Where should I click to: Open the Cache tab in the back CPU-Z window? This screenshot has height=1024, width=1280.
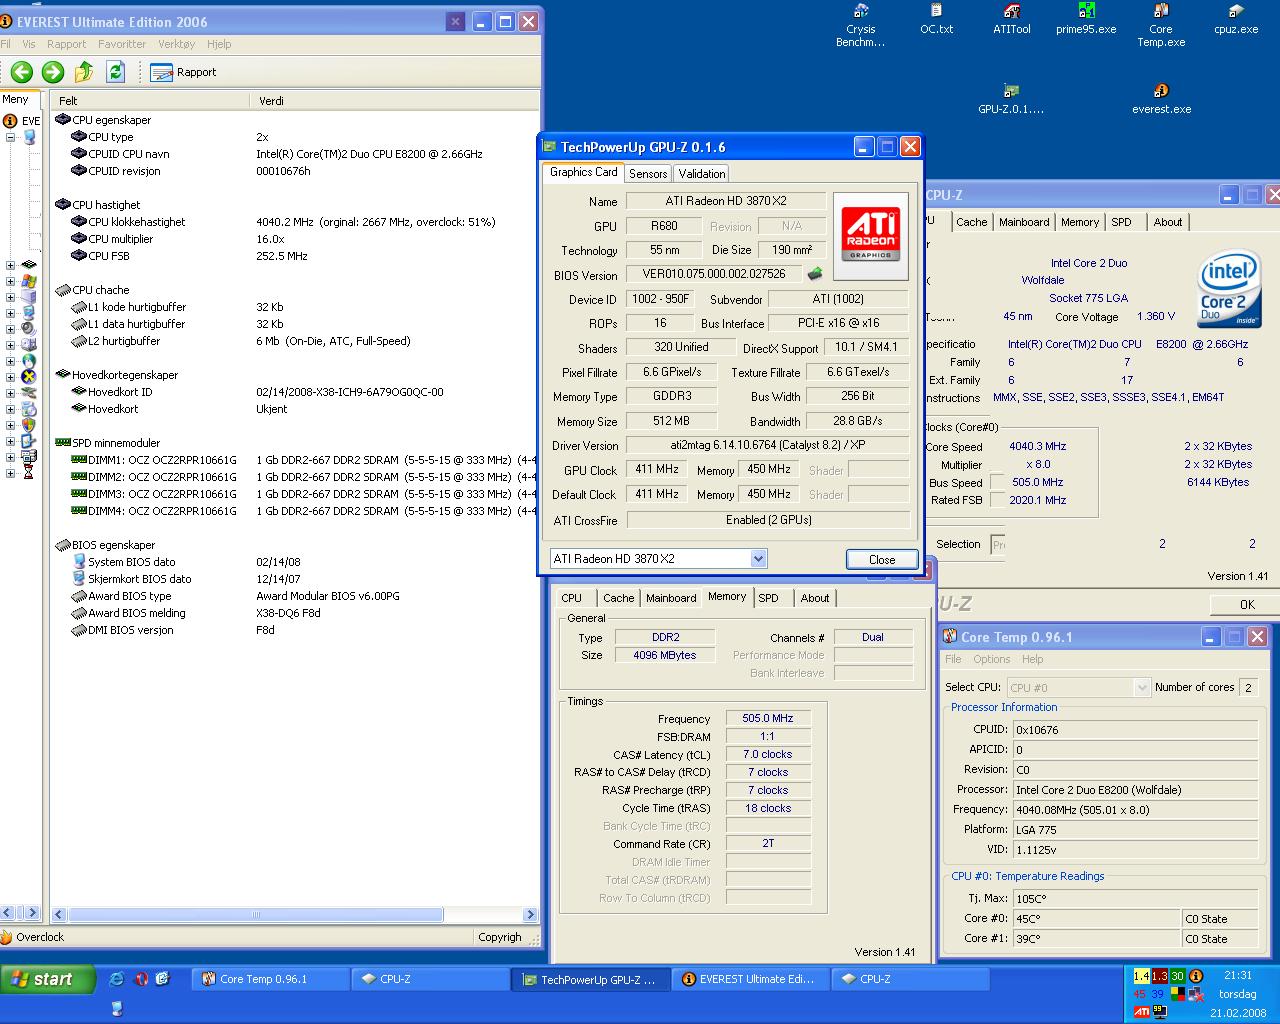(971, 222)
